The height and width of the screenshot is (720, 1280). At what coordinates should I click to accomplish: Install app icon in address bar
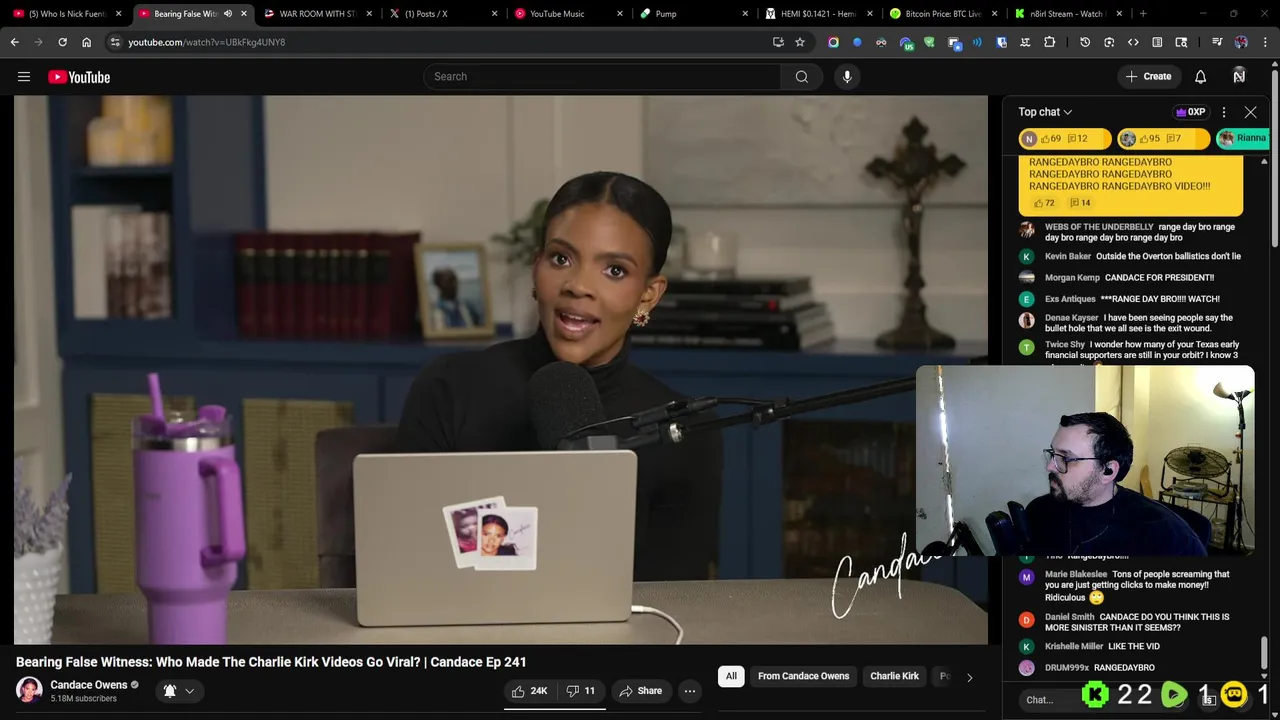[778, 42]
